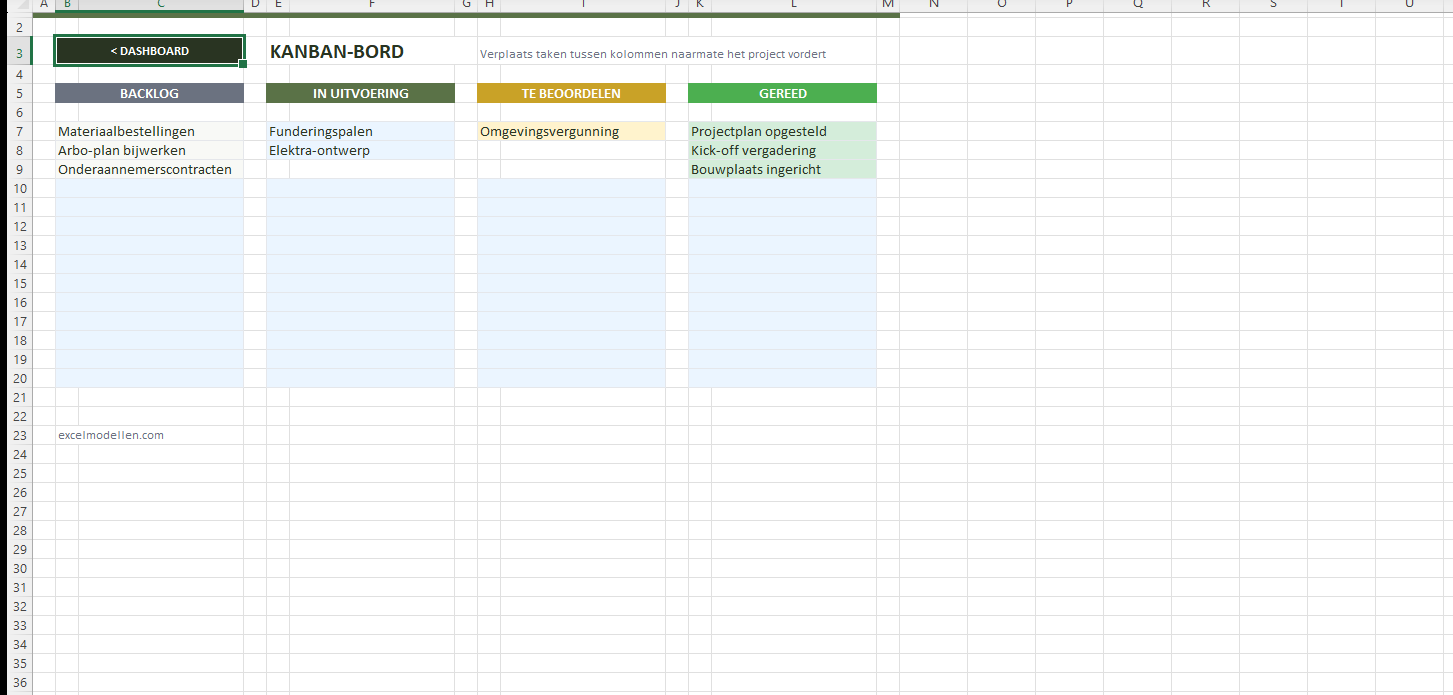Click the Funderingspalen task cell
This screenshot has height=695, width=1453.
pyautogui.click(x=321, y=131)
